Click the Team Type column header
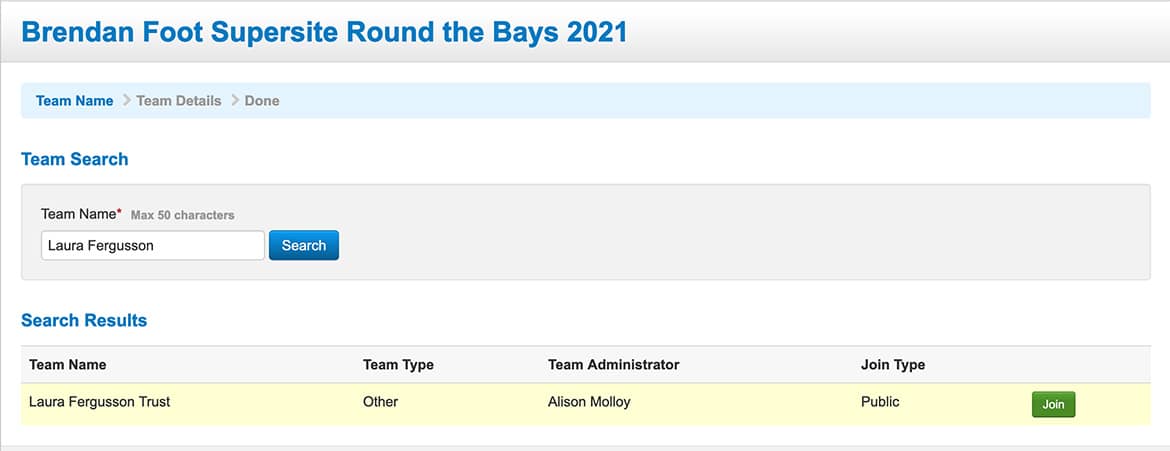This screenshot has width=1170, height=451. 398,365
